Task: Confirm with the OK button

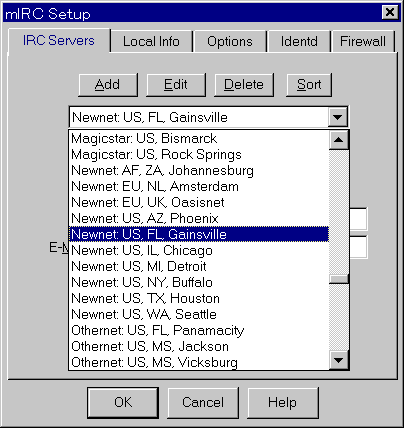Action: point(123,403)
